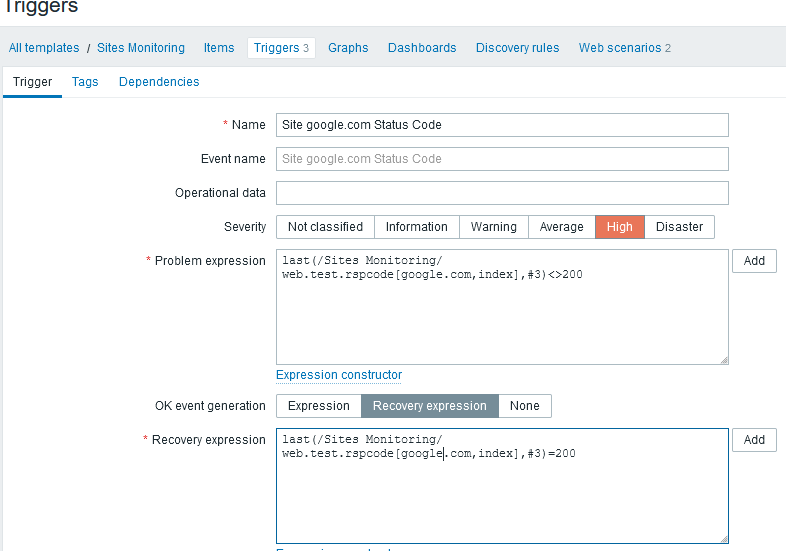Click the Operational data field
Viewport: 786px width, 551px height.
pyautogui.click(x=502, y=193)
